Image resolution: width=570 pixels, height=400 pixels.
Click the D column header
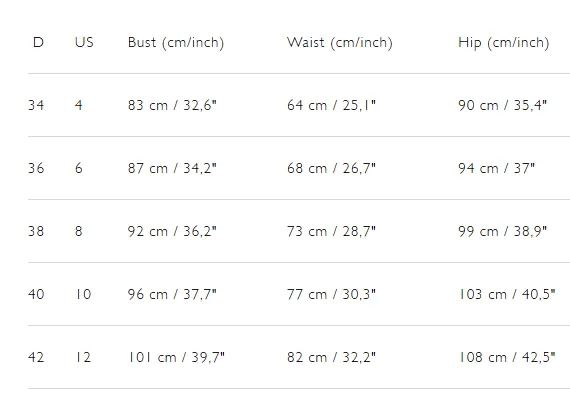pos(38,43)
